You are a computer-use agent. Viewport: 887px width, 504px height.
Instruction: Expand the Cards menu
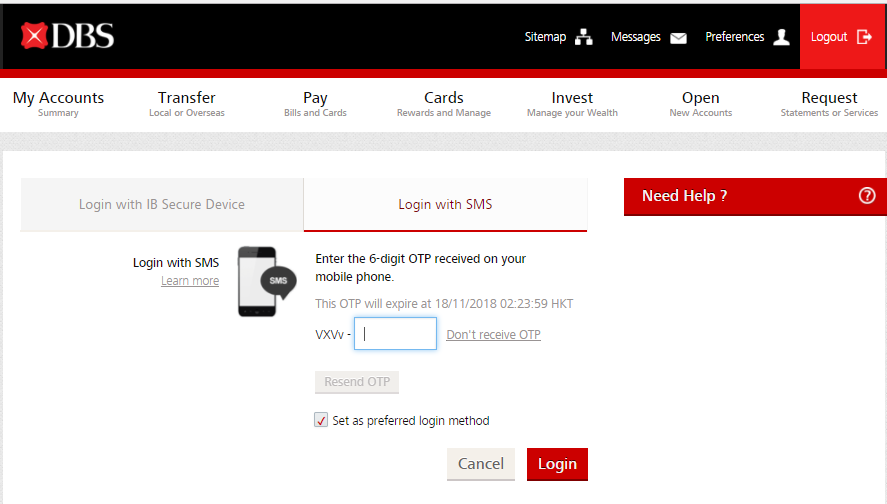(443, 103)
